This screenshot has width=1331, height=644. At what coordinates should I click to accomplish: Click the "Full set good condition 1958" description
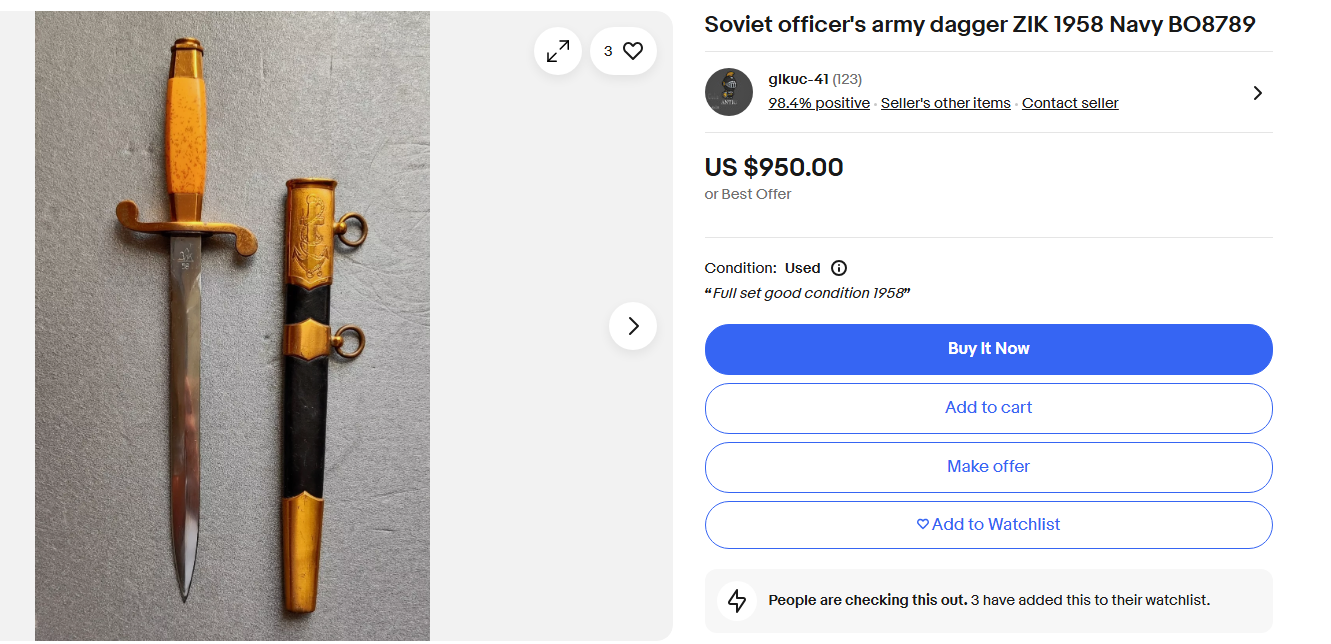coord(808,293)
